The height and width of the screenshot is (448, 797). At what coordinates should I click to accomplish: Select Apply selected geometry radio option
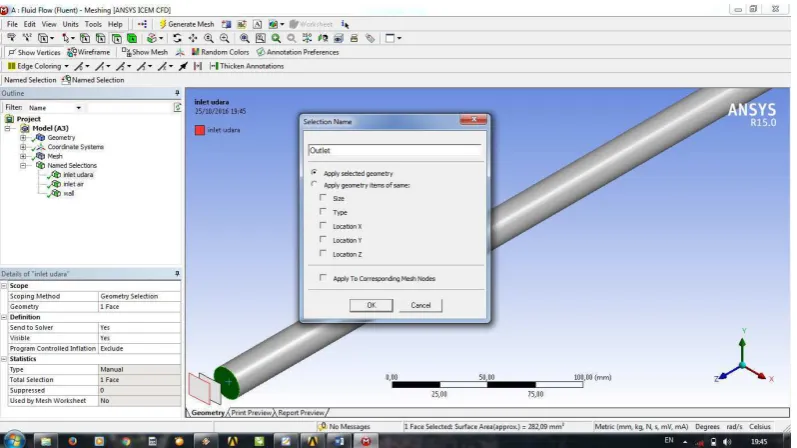coord(314,173)
